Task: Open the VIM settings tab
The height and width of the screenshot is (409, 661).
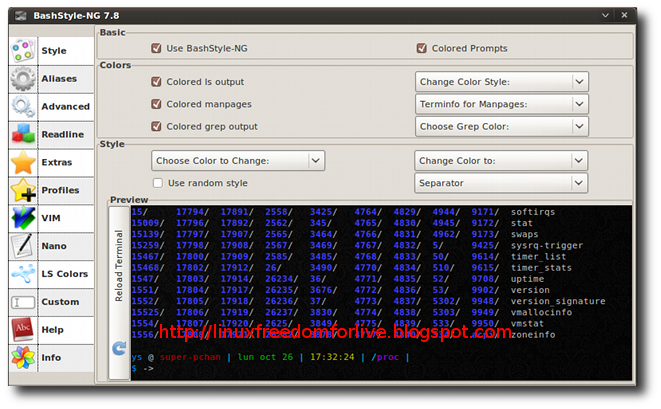Action: (x=51, y=218)
